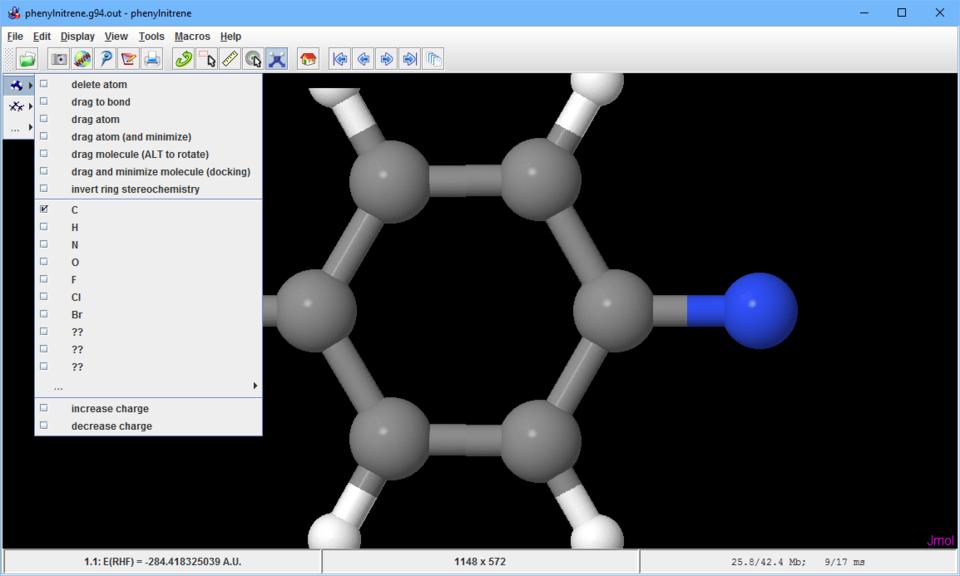Click the Home reset view icon

click(x=308, y=59)
